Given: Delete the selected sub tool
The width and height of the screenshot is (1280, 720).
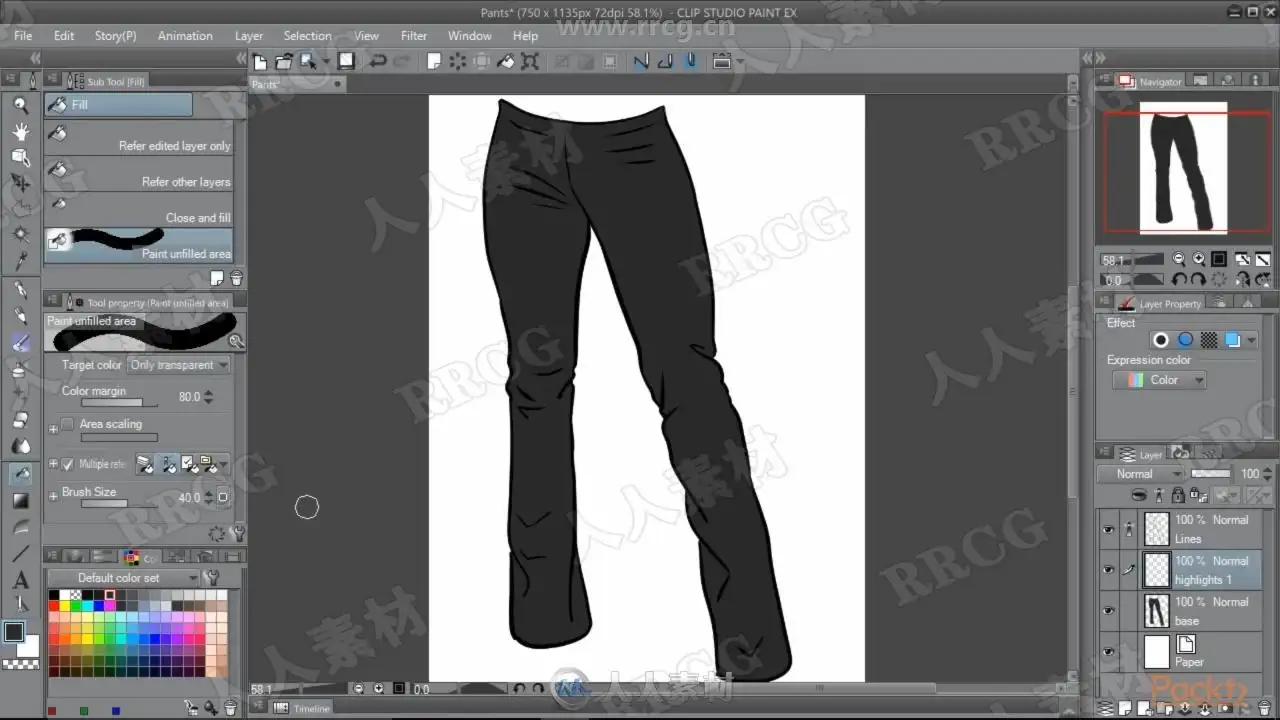Looking at the screenshot, I should [236, 279].
